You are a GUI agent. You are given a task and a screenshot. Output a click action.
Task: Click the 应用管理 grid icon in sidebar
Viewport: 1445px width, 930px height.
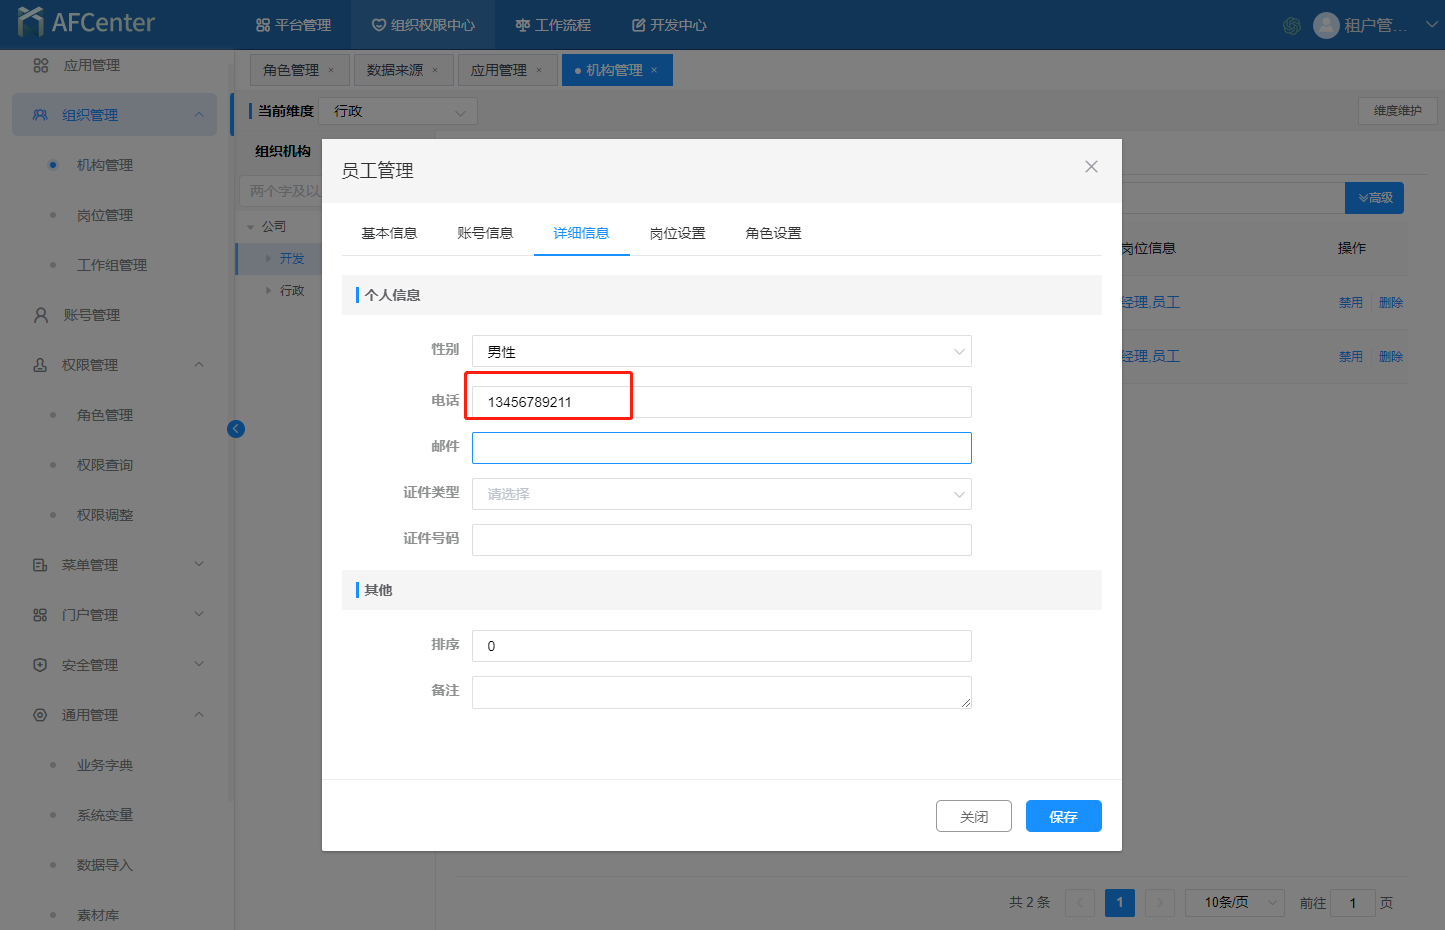click(41, 65)
